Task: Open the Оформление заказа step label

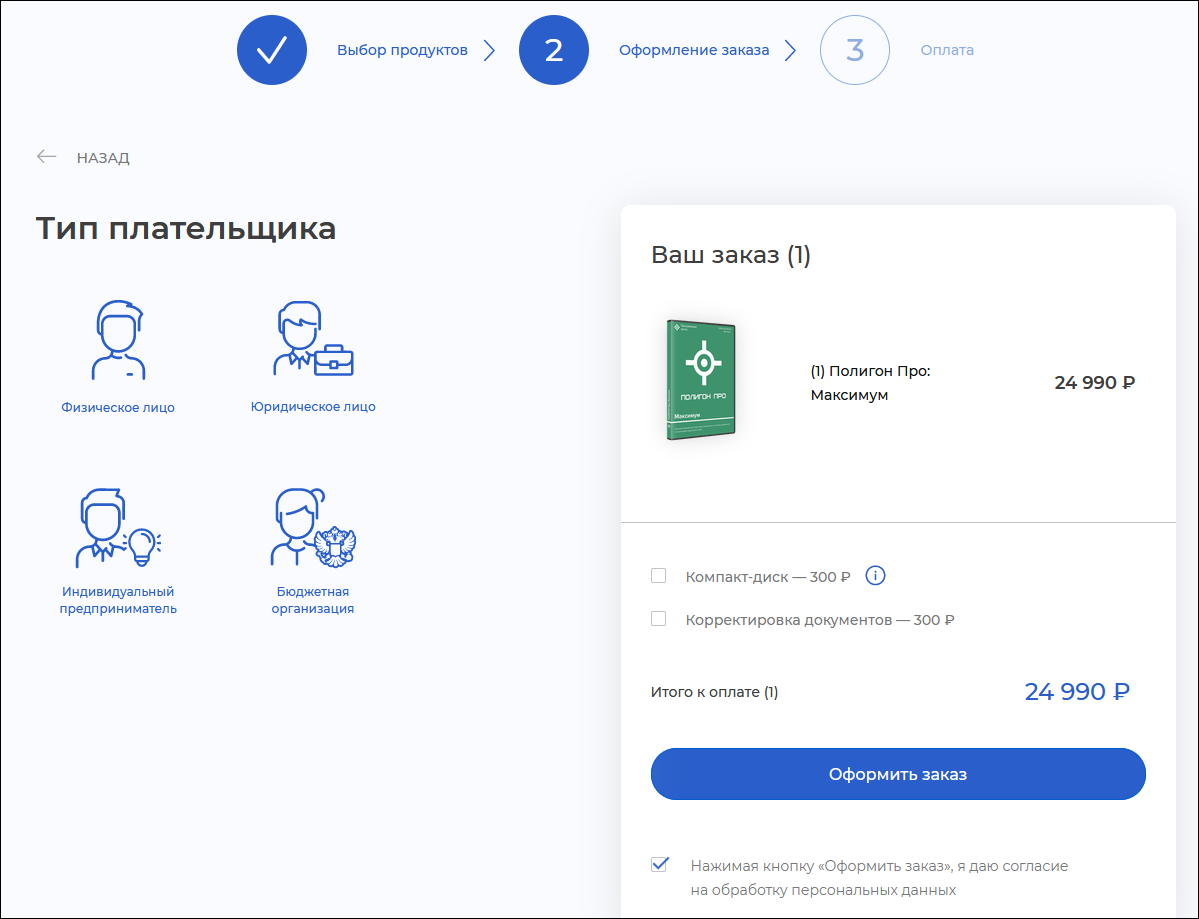Action: [694, 50]
